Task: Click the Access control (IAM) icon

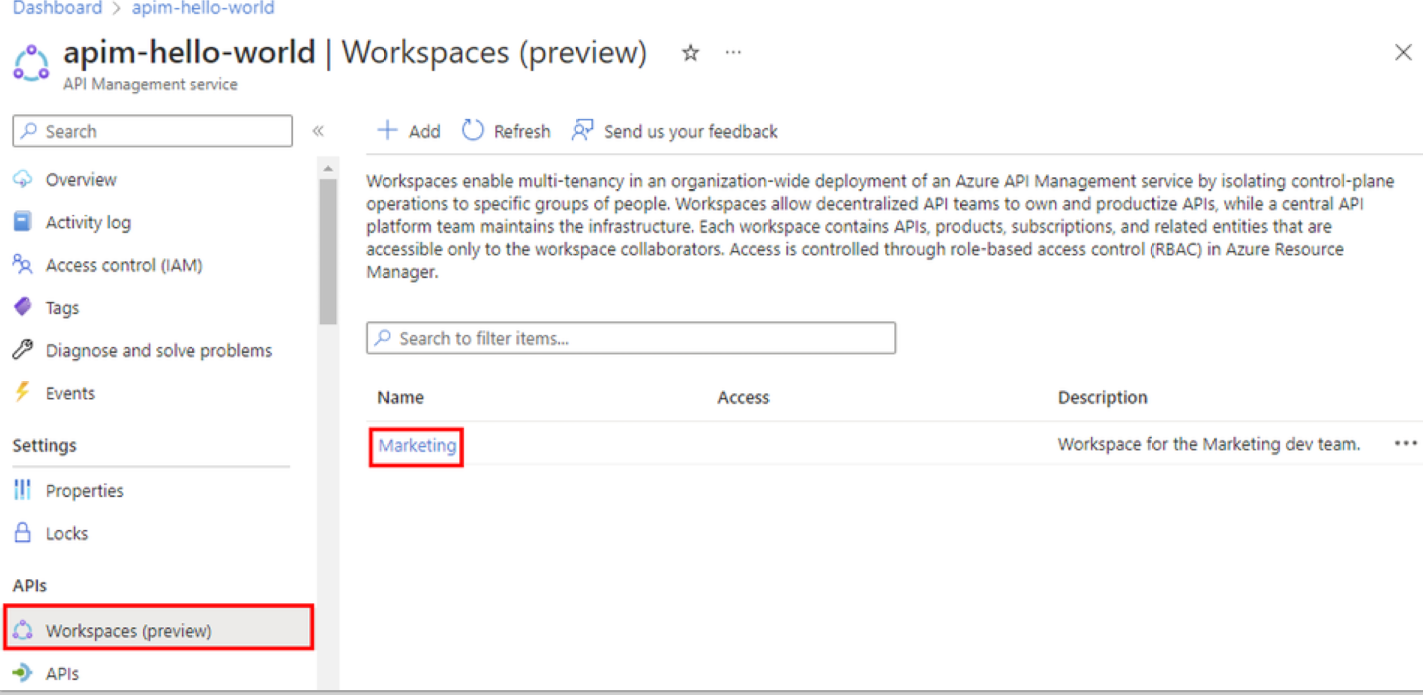Action: point(22,265)
